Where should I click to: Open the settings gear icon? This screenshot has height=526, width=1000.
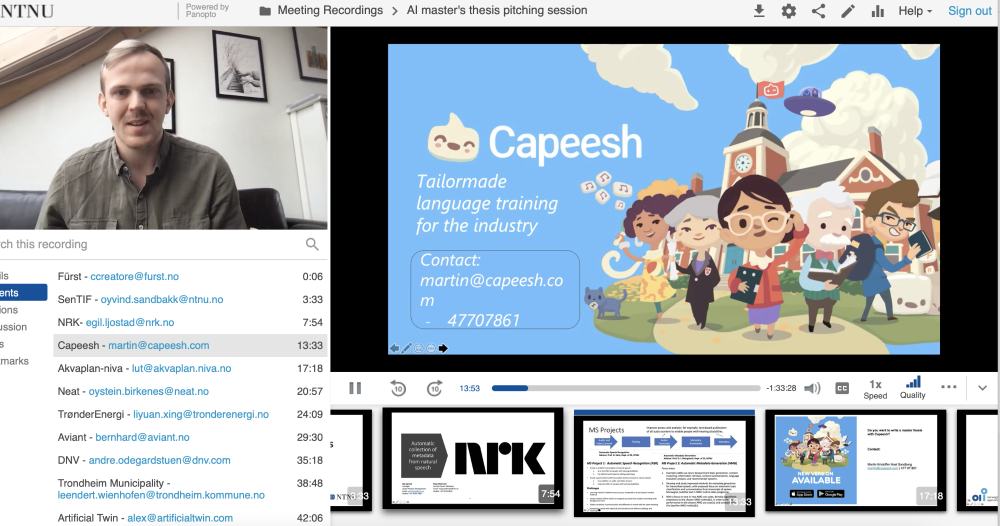coord(789,11)
